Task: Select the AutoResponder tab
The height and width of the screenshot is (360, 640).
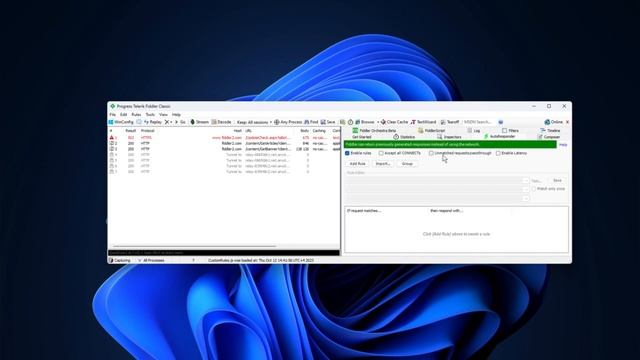Action: [499, 136]
